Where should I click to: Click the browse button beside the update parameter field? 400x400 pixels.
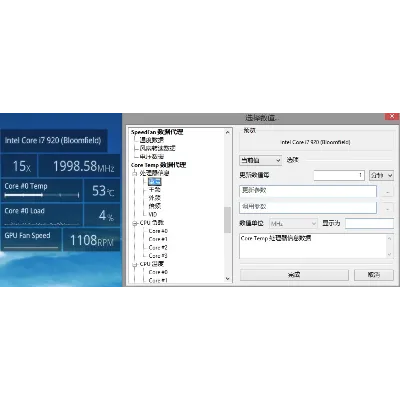tap(387, 192)
